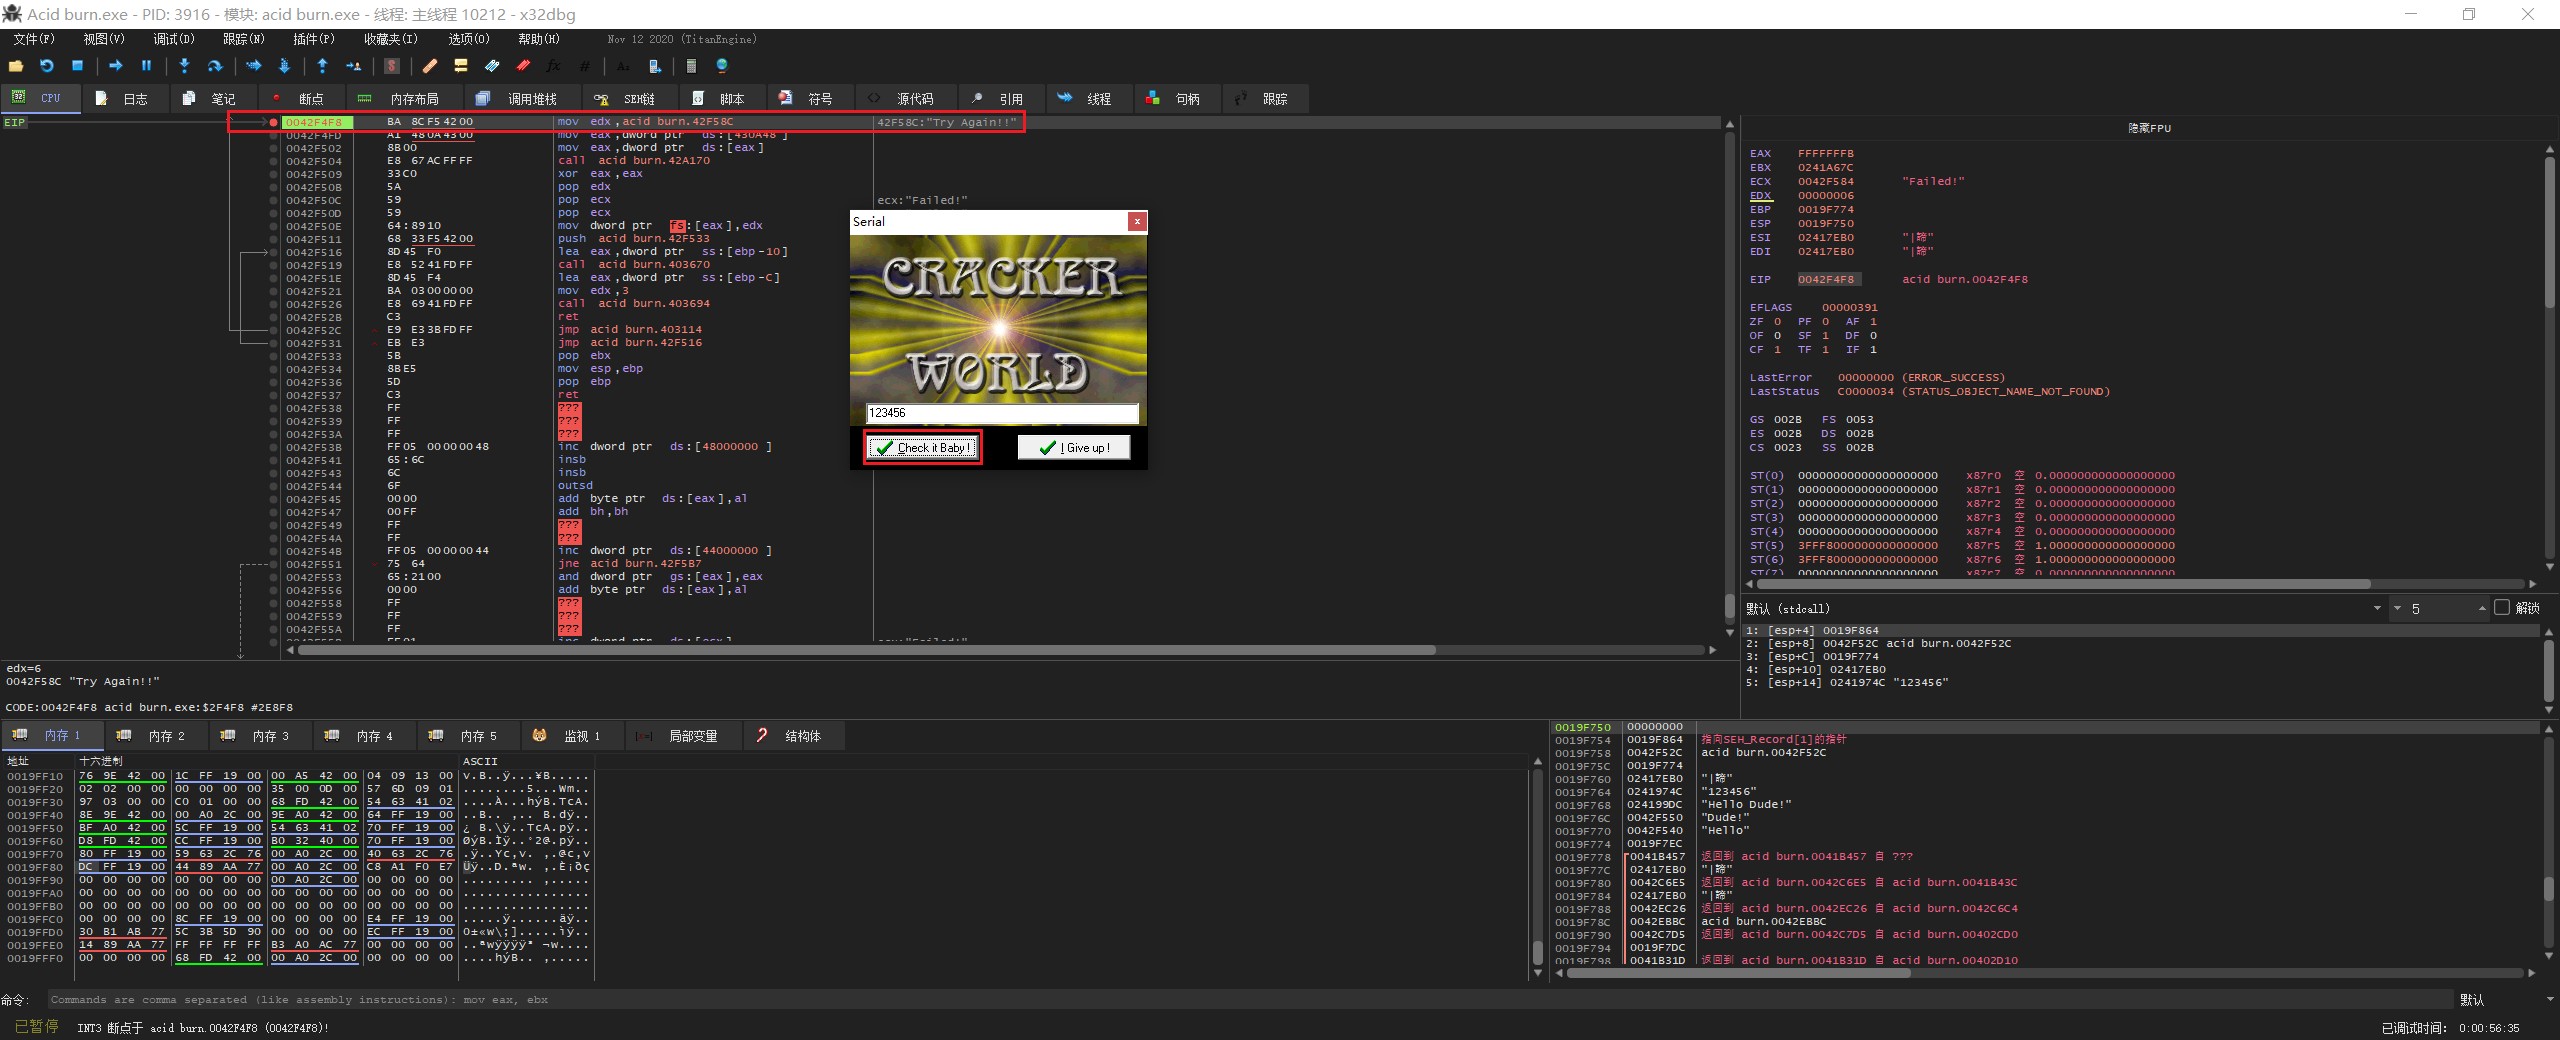Open the calculator tool icon
Viewport: 2560px width, 1040px height.
(690, 66)
